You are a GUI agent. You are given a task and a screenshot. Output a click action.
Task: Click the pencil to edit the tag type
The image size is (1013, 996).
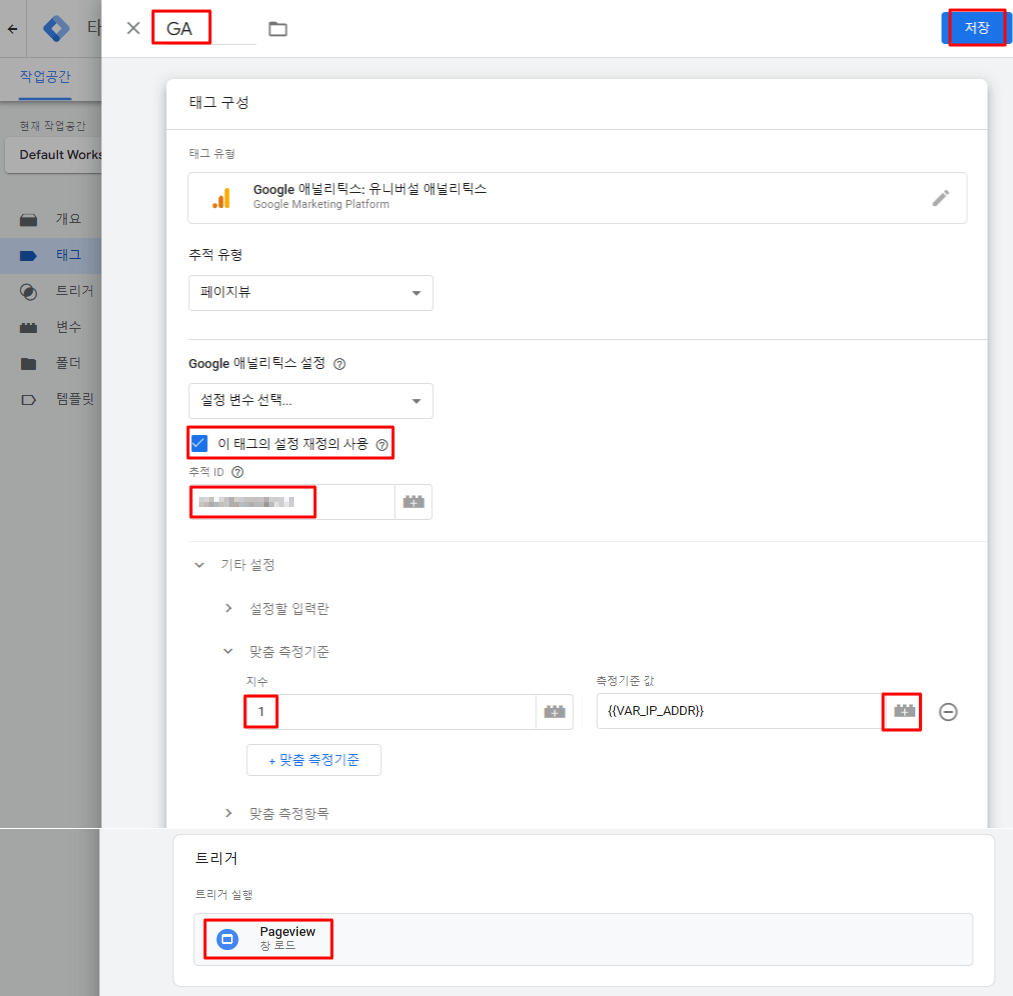click(940, 198)
